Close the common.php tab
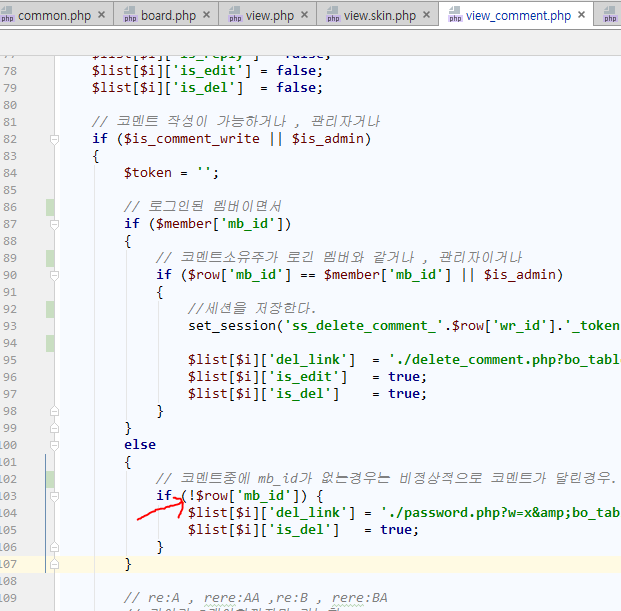Image resolution: width=621 pixels, height=611 pixels. [x=101, y=15]
